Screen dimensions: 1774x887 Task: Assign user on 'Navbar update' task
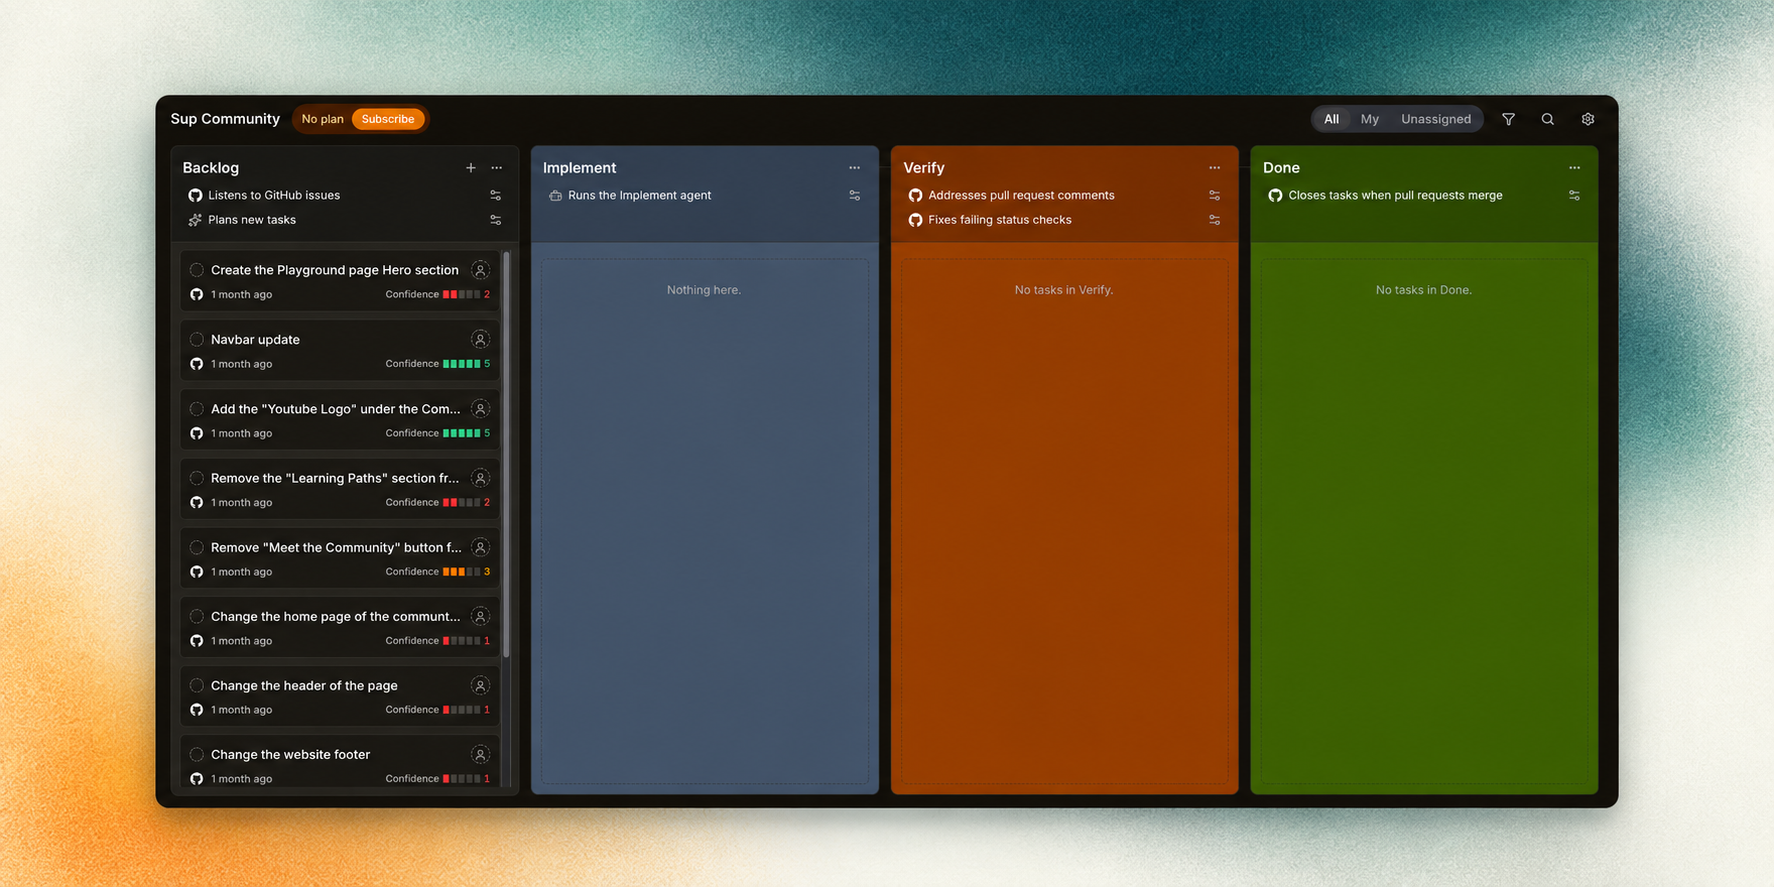pyautogui.click(x=480, y=340)
